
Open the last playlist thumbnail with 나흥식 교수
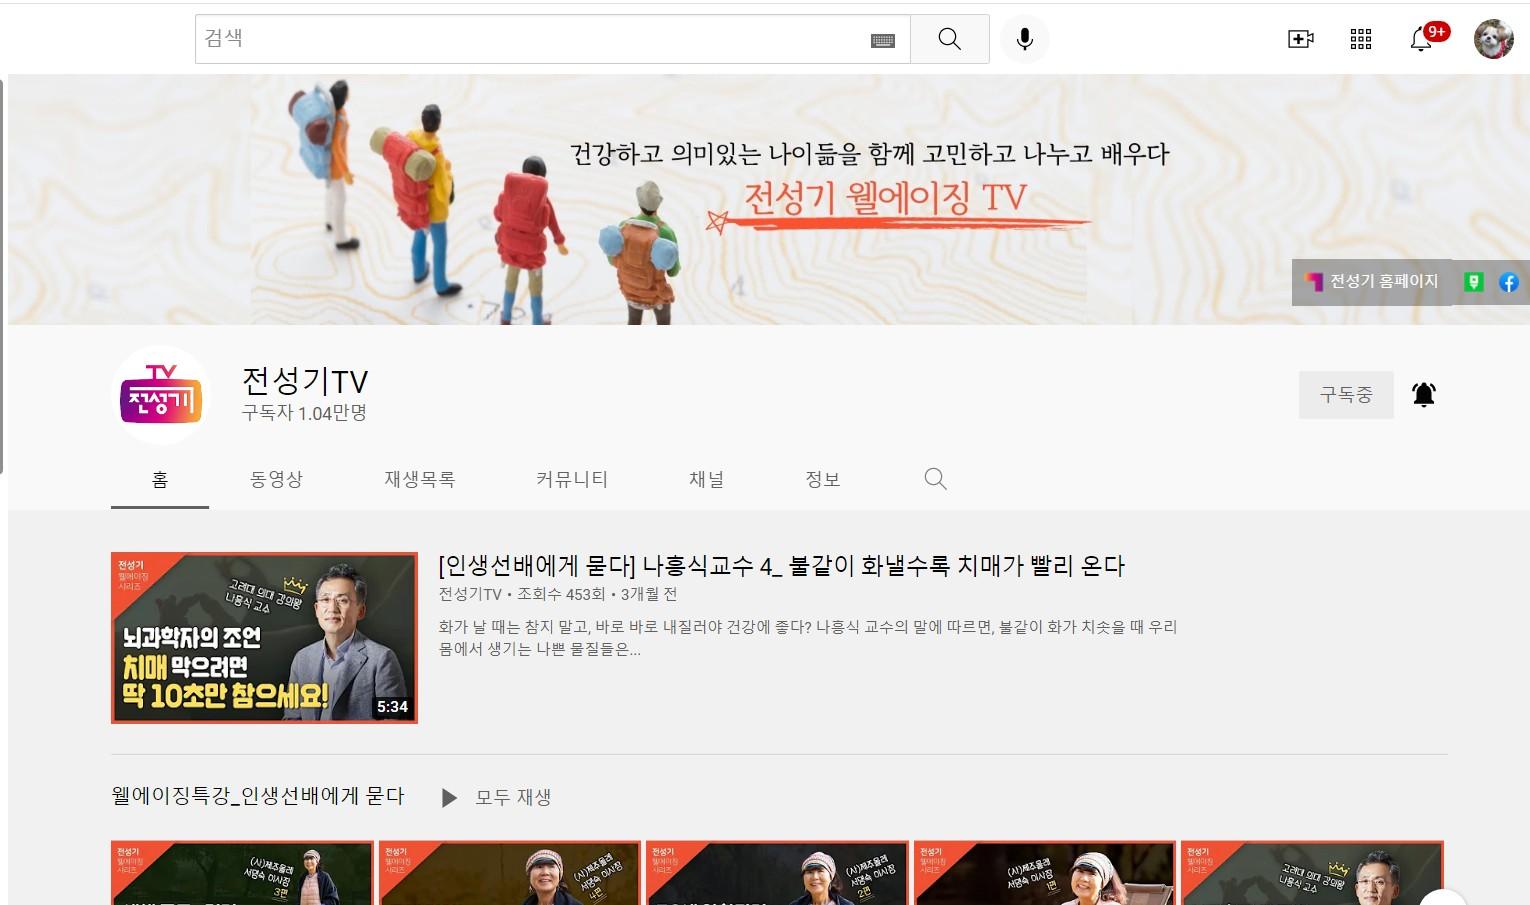[x=1312, y=873]
